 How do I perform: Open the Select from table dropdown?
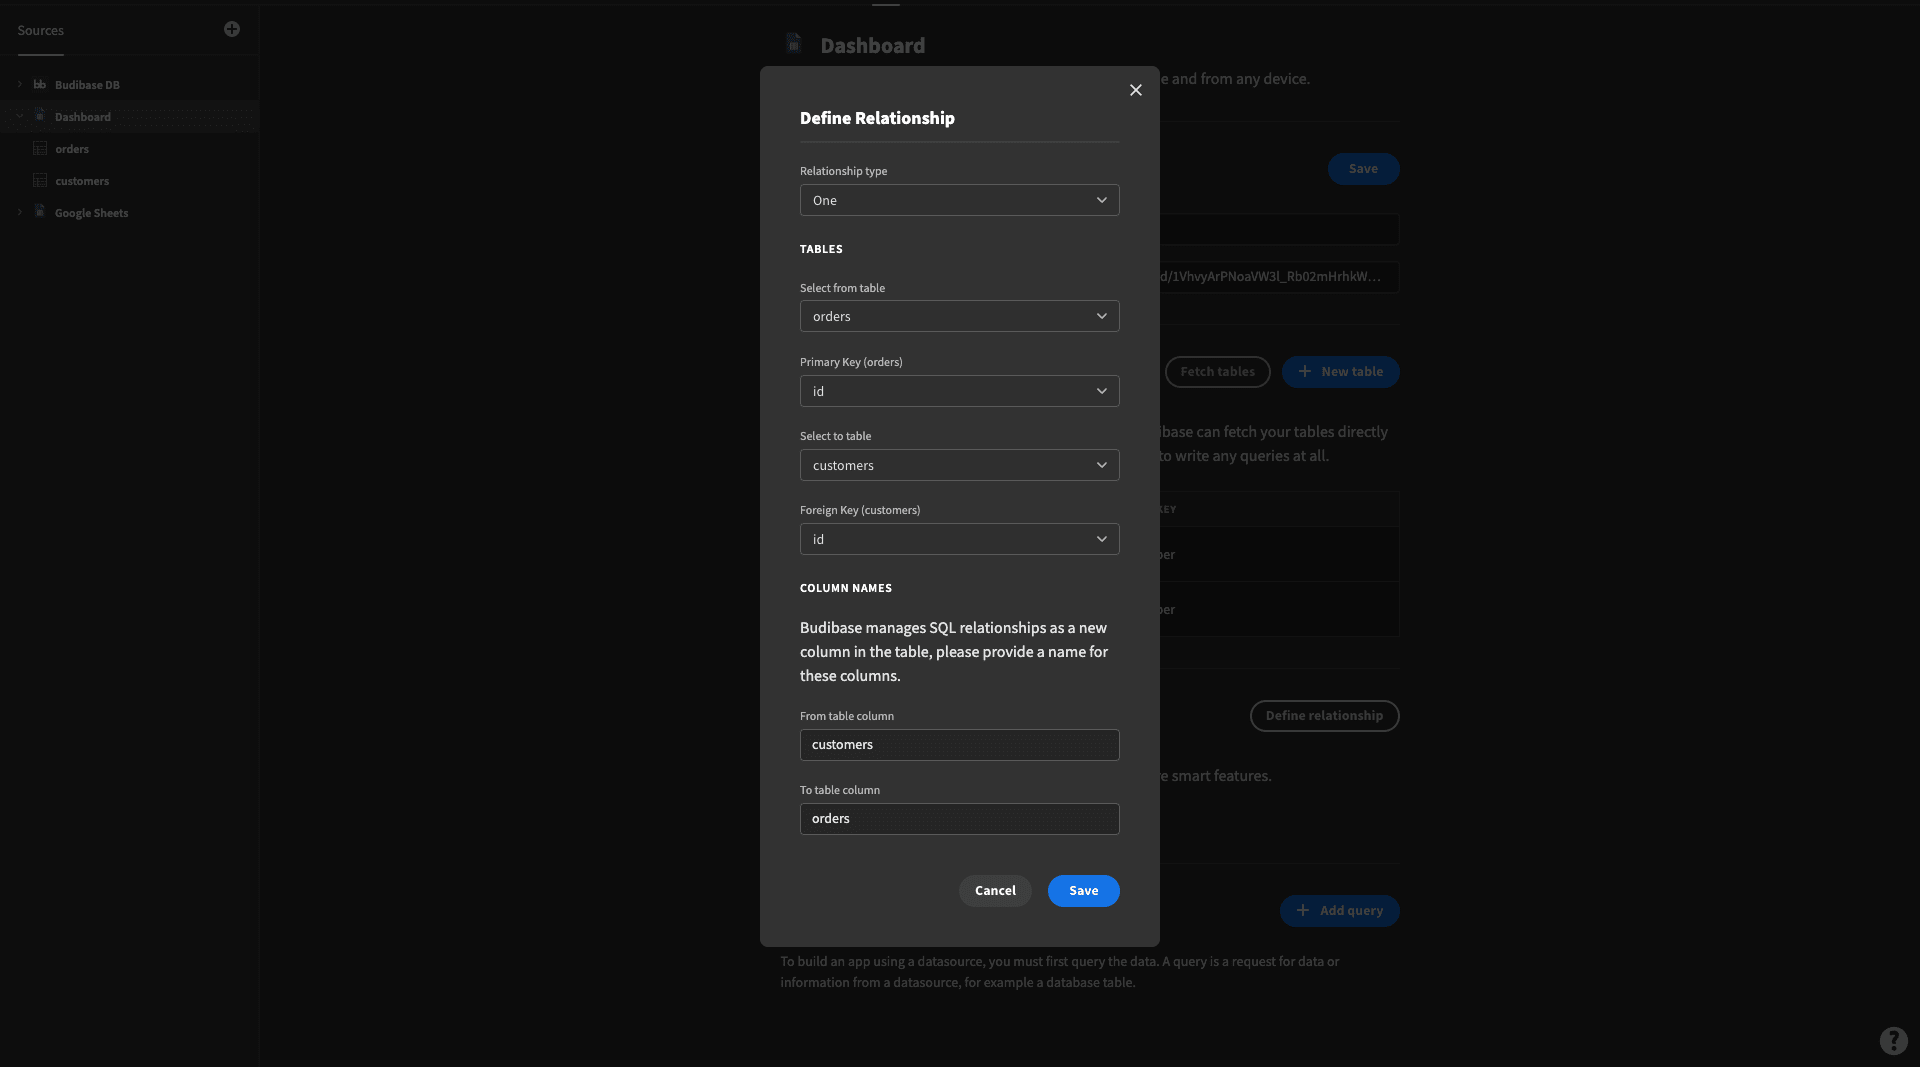tap(959, 316)
